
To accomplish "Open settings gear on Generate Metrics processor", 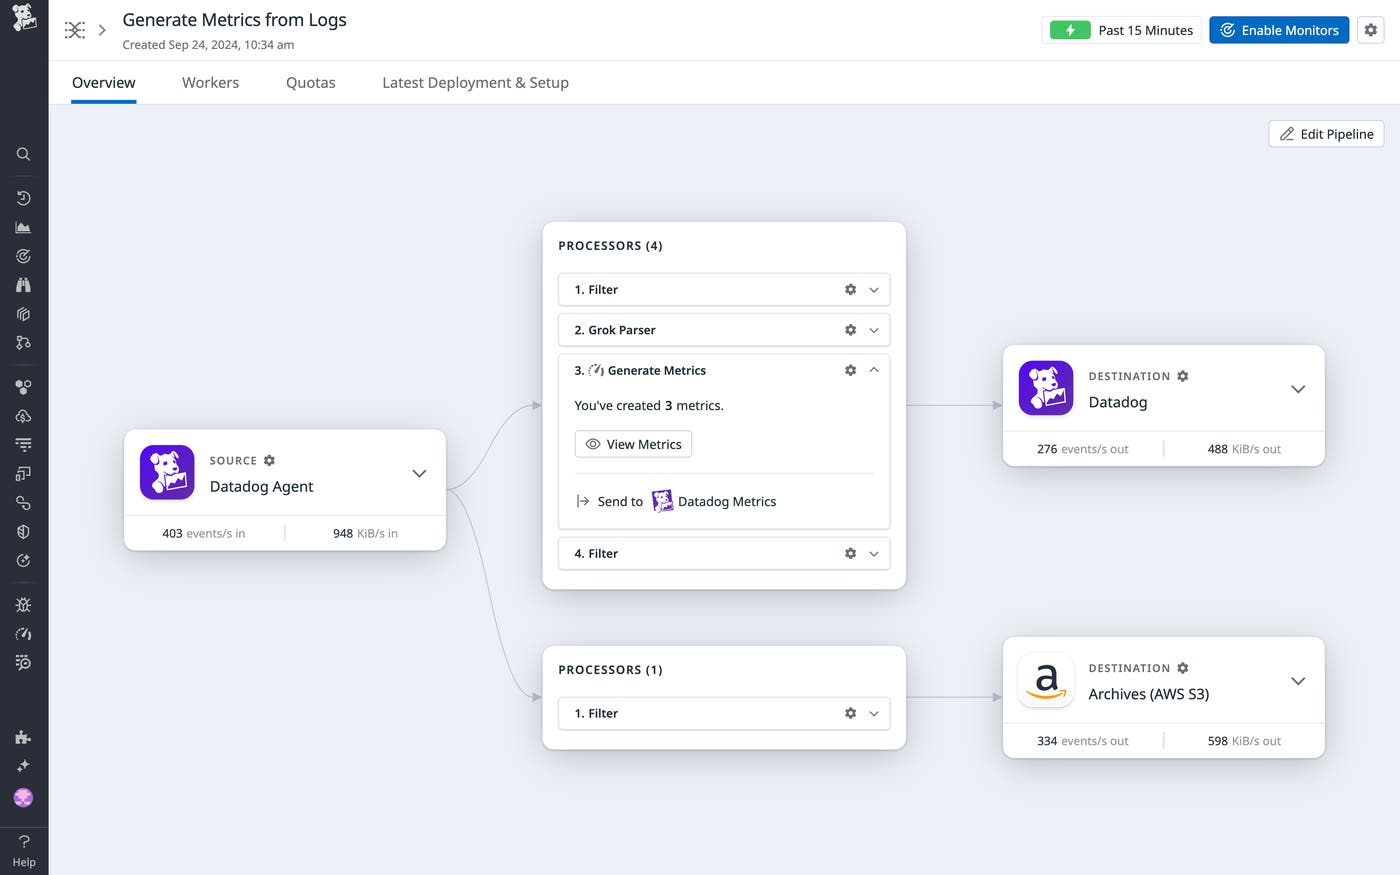I will pyautogui.click(x=850, y=370).
